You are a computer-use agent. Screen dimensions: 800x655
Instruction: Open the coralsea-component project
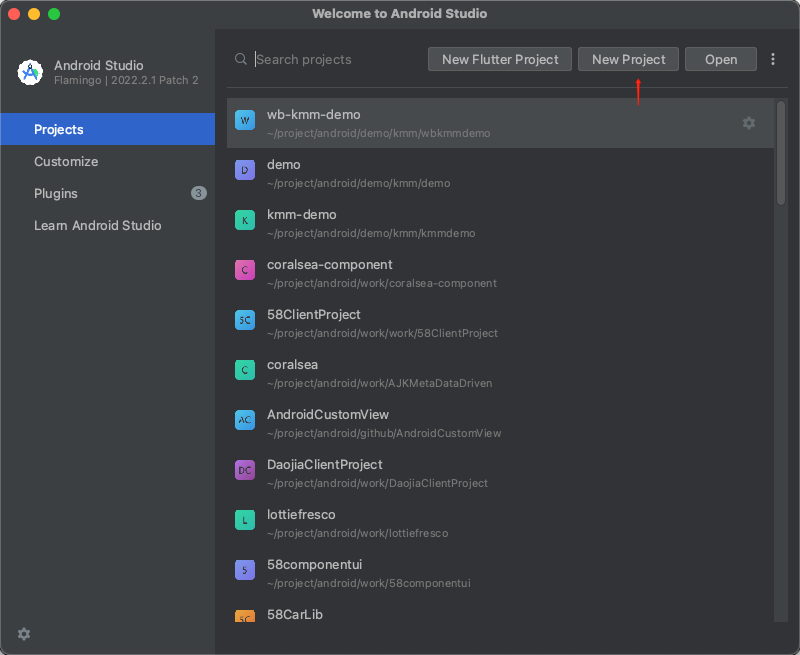(x=500, y=273)
